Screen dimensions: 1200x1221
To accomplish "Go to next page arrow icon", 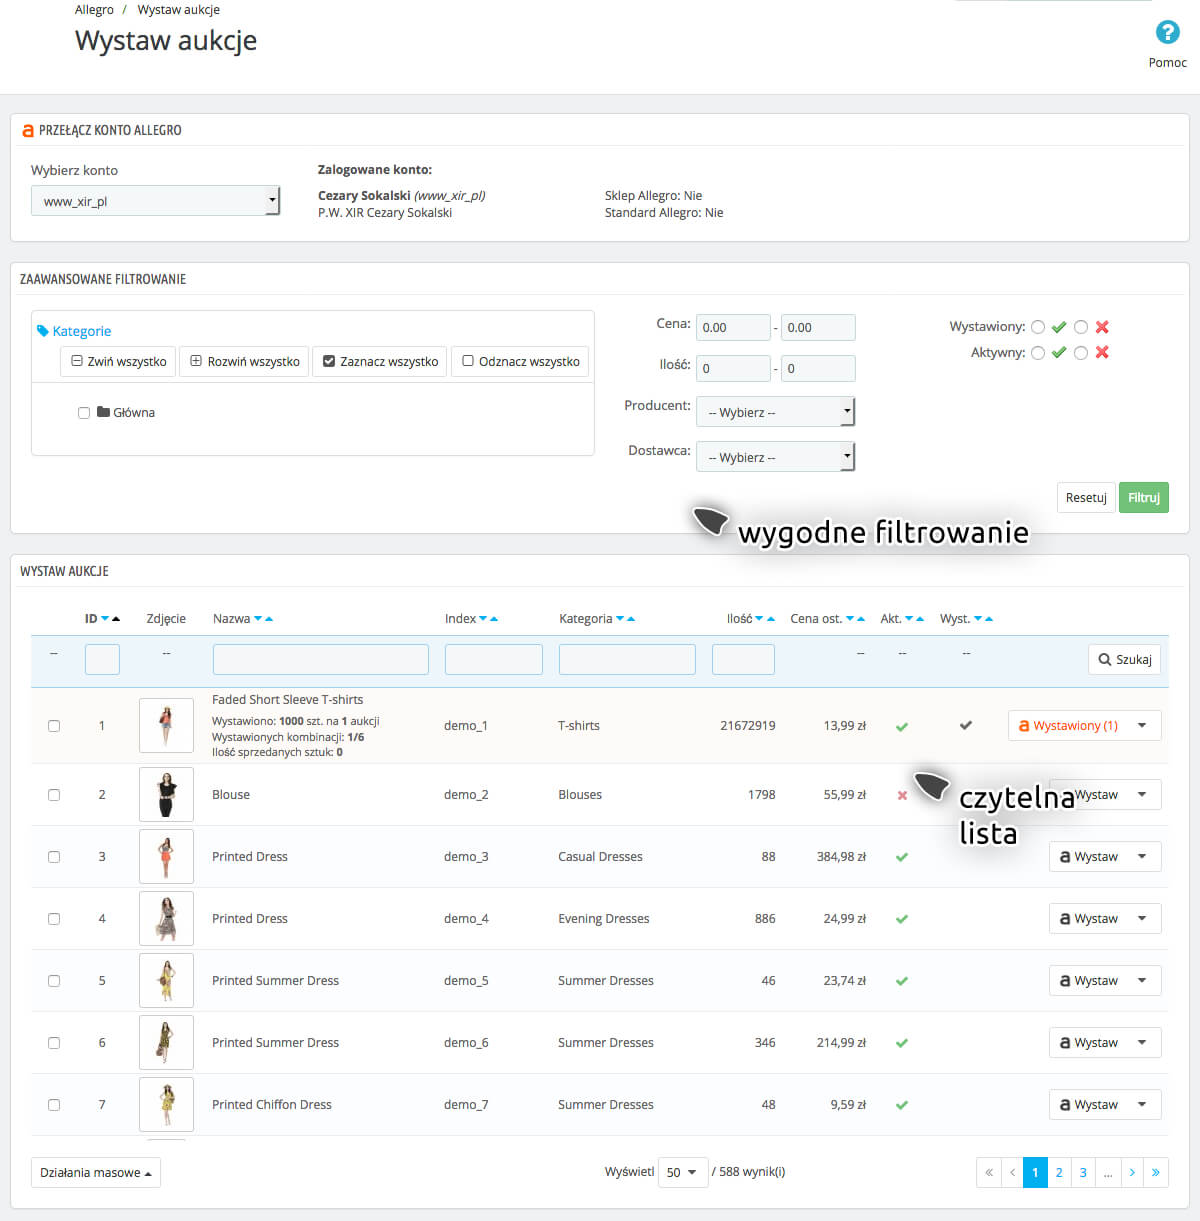I will click(1132, 1172).
